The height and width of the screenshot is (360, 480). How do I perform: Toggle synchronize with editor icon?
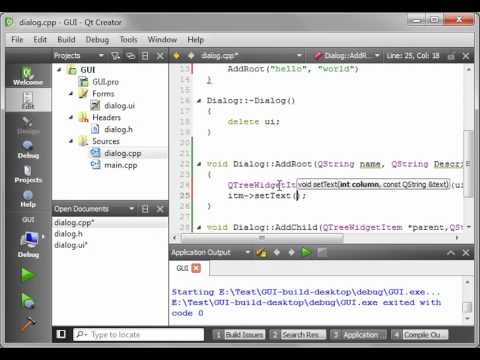tap(131, 56)
